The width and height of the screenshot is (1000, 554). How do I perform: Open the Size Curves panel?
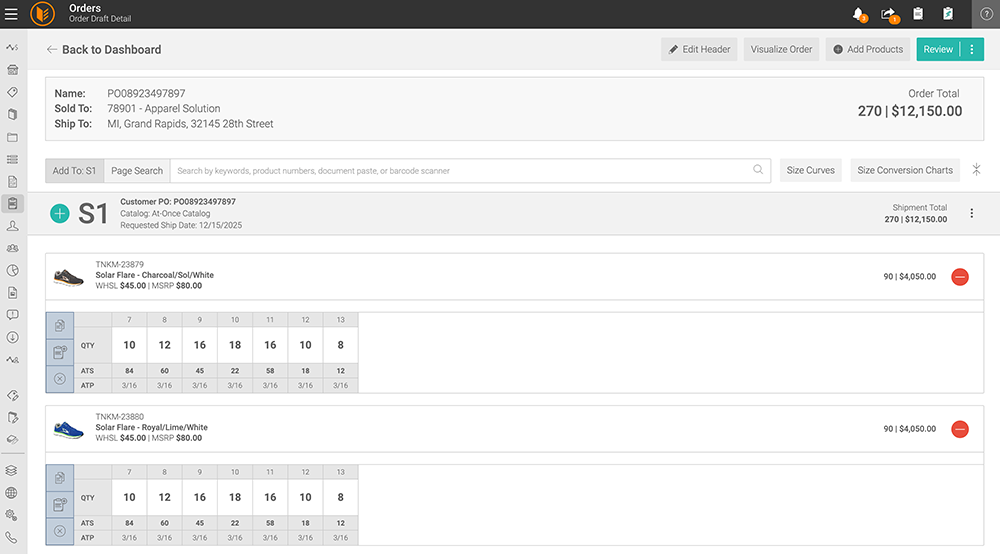click(x=810, y=170)
